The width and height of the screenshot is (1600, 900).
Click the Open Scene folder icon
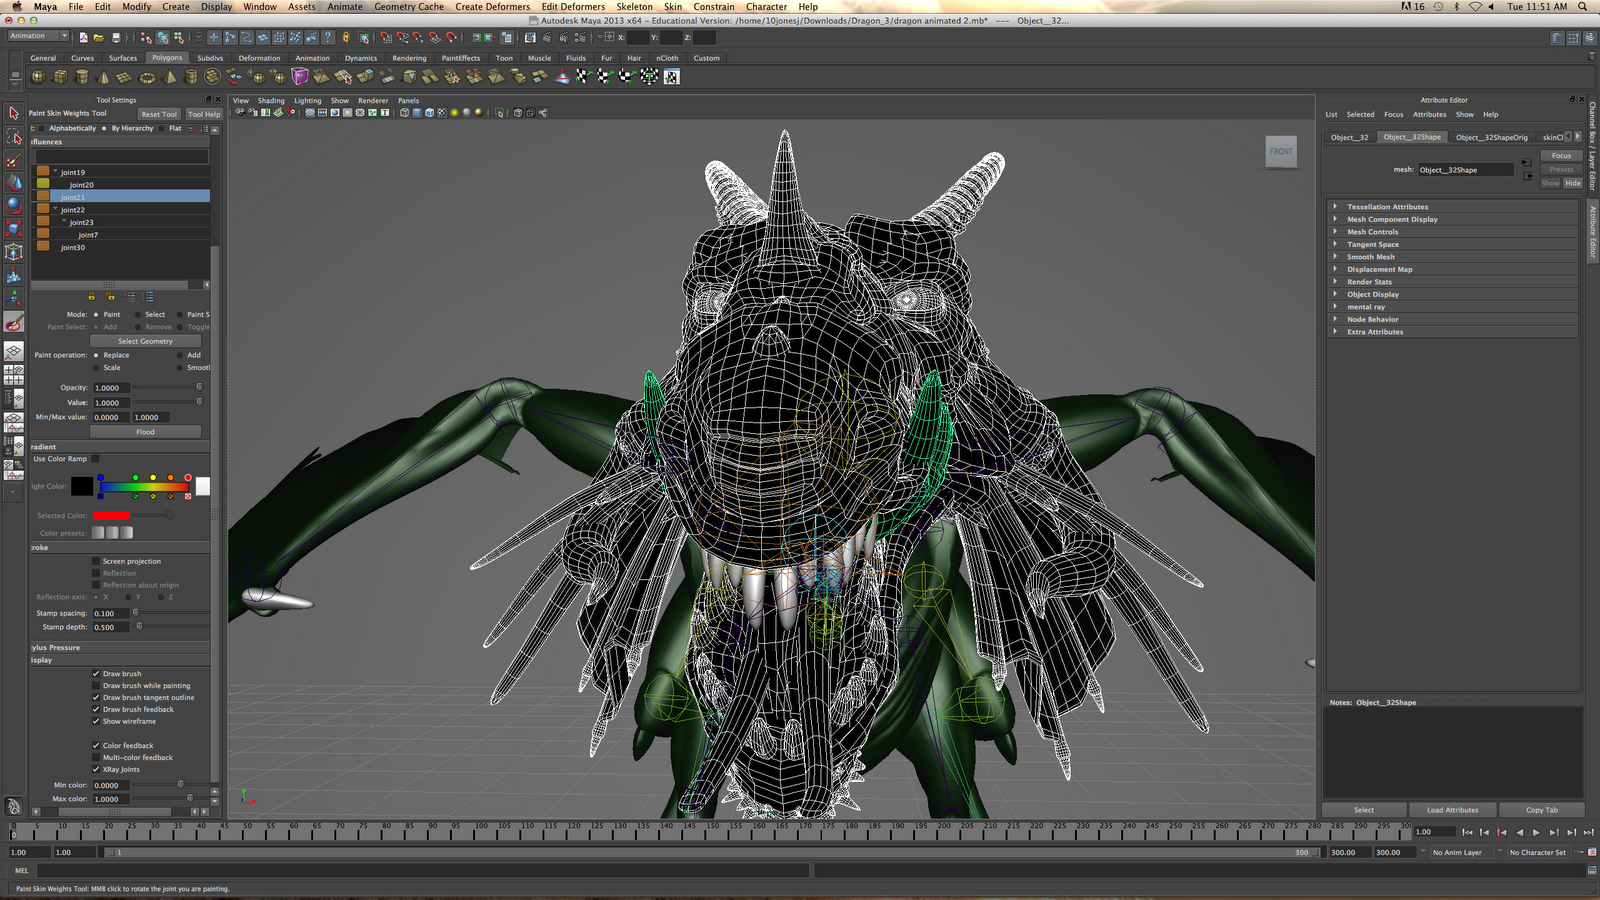click(98, 38)
